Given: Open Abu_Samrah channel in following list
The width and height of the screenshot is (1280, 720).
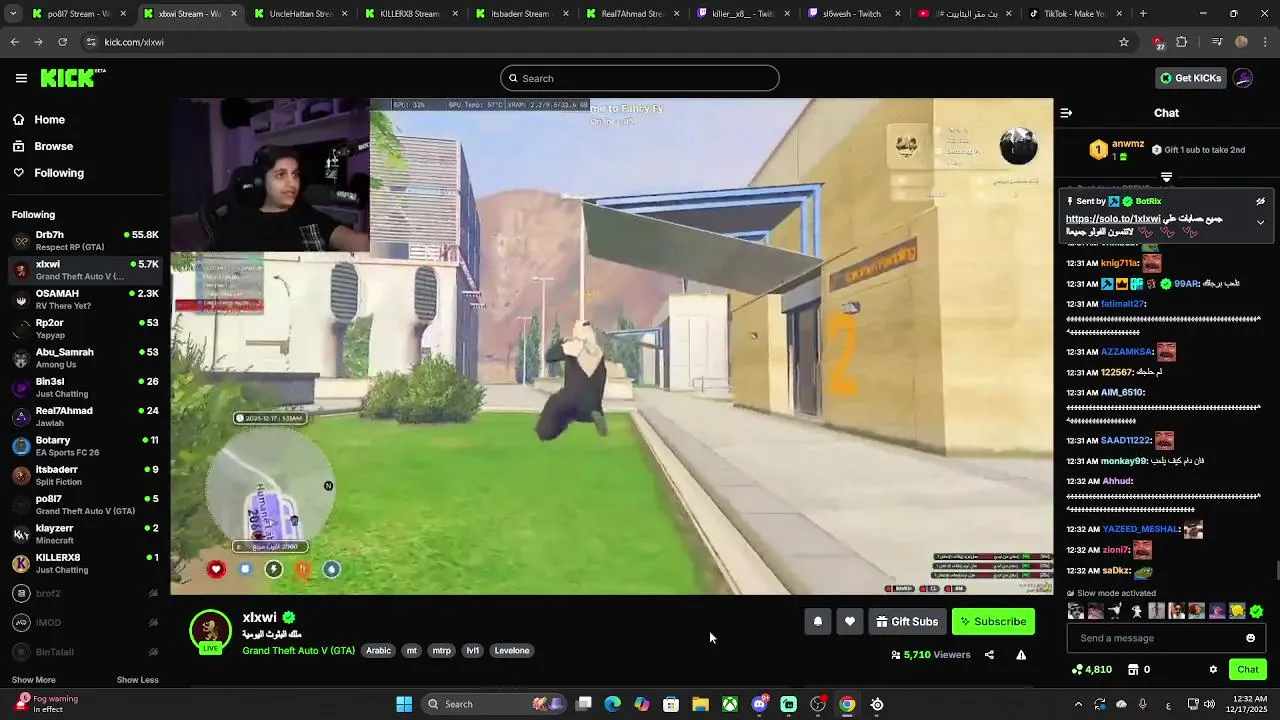Looking at the screenshot, I should [85, 358].
